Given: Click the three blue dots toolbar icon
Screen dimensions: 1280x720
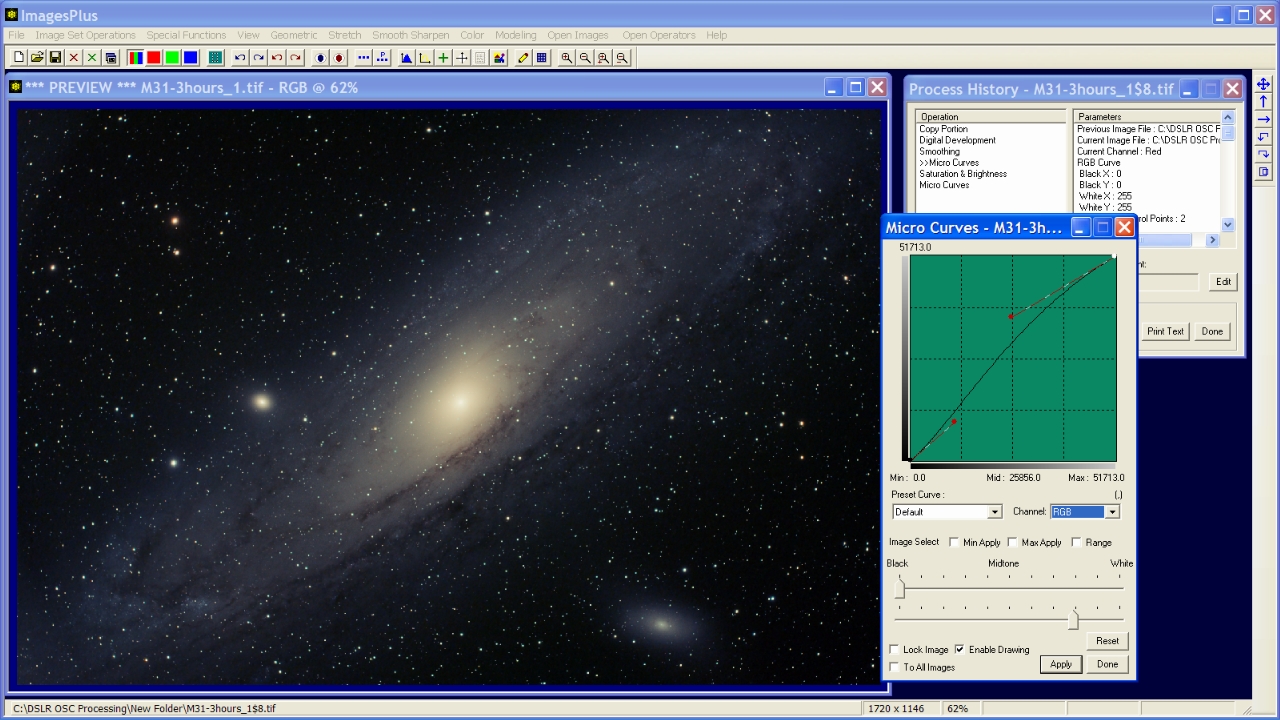Looking at the screenshot, I should coord(364,58).
